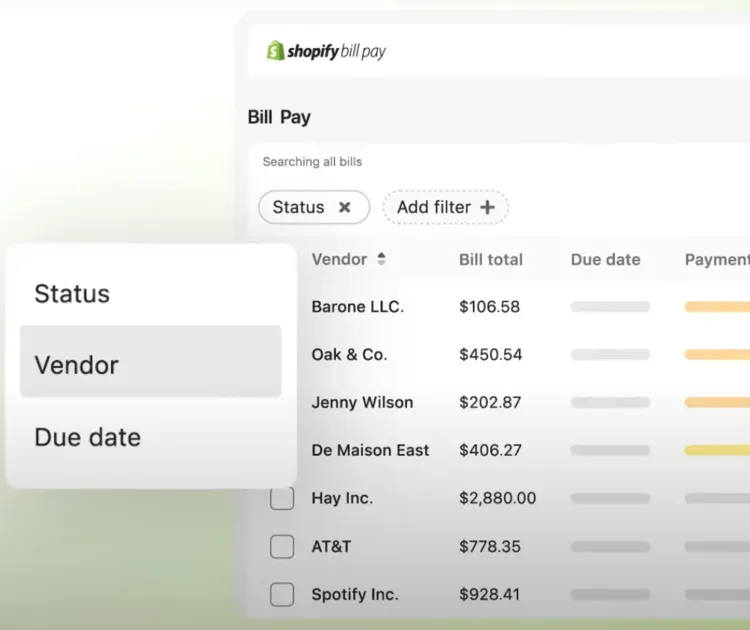Click the Bill total column header
This screenshot has width=750, height=630.
coord(491,259)
